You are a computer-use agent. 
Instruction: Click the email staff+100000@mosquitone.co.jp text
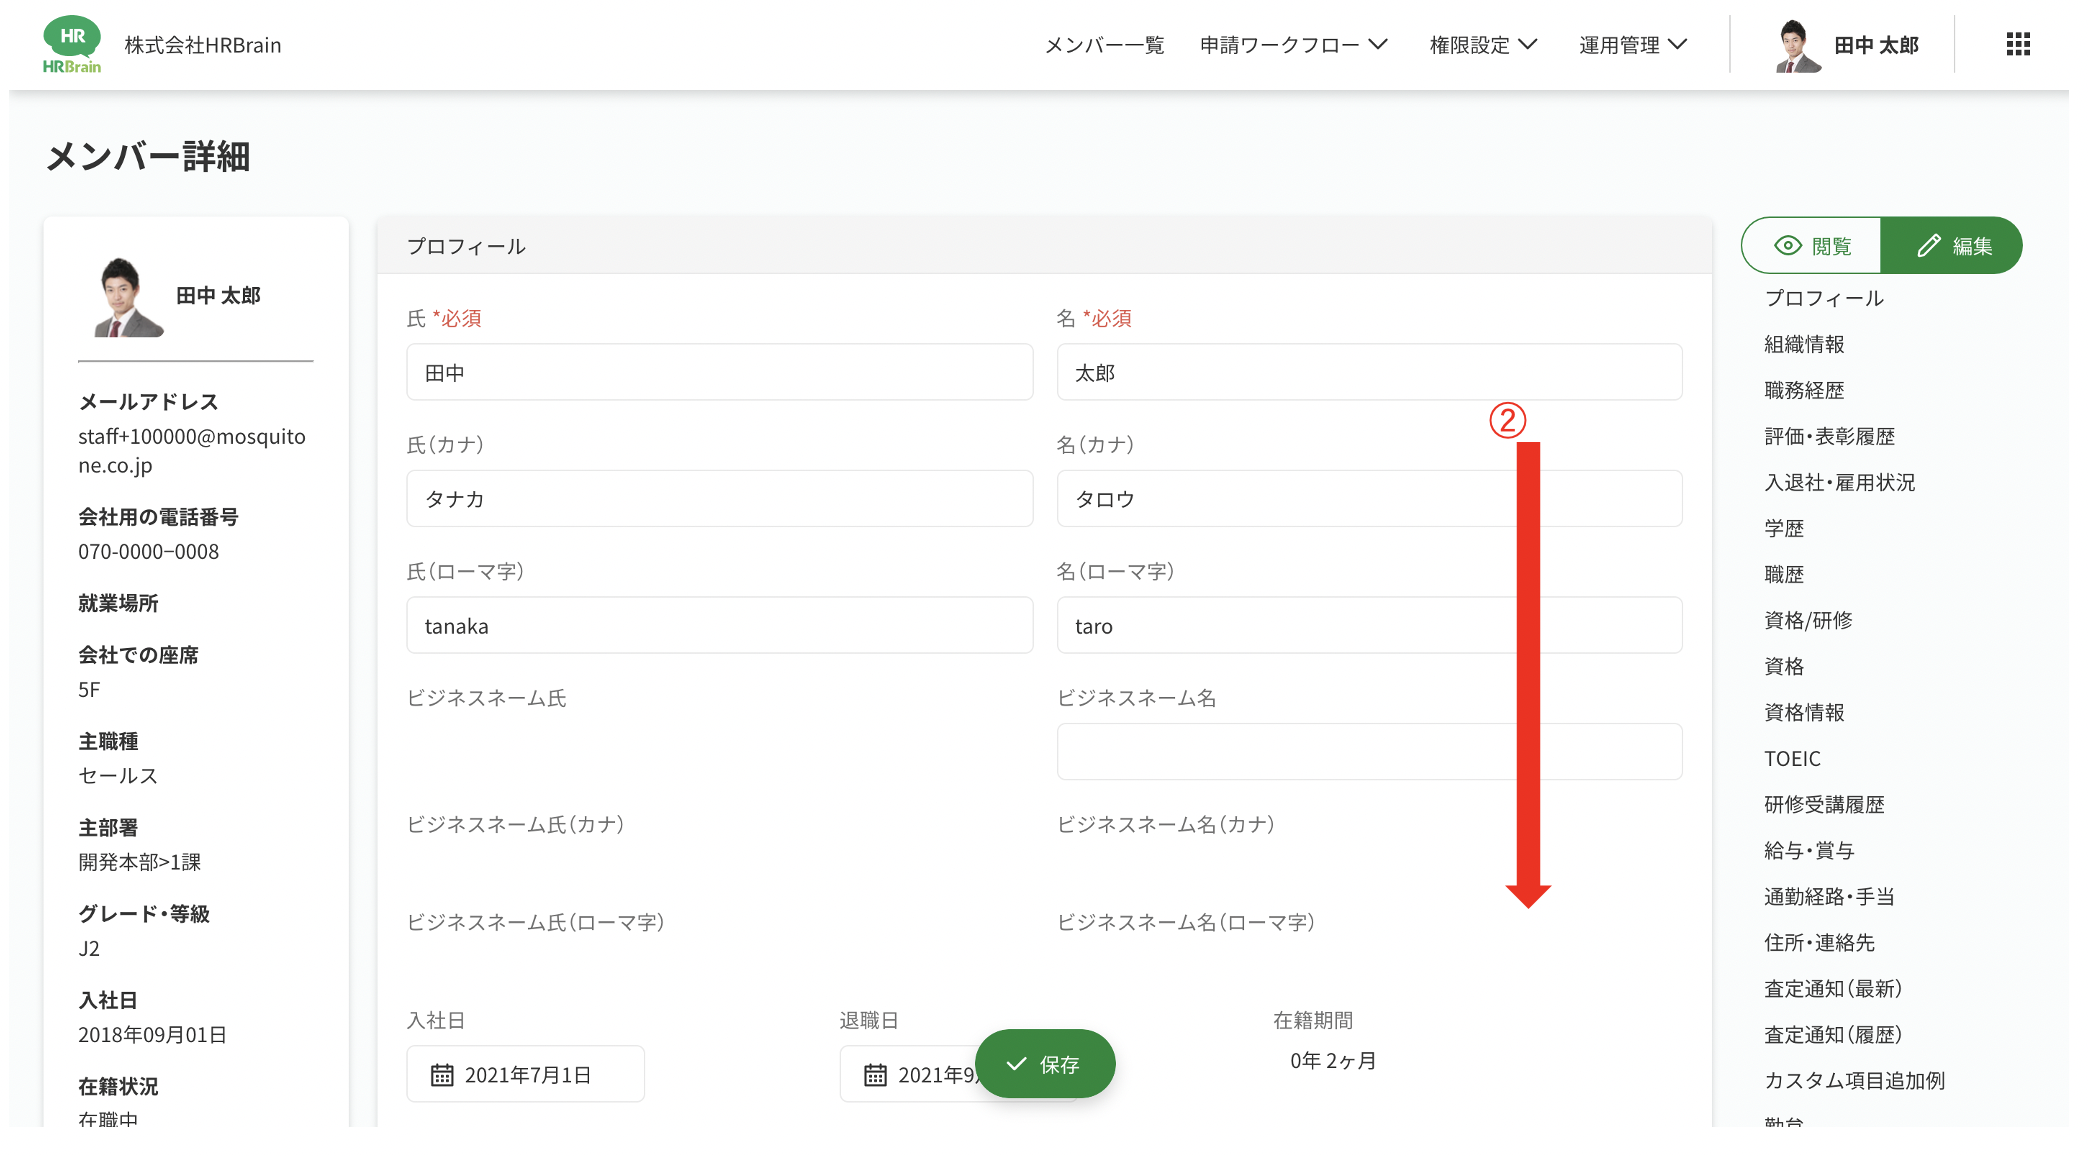point(192,450)
